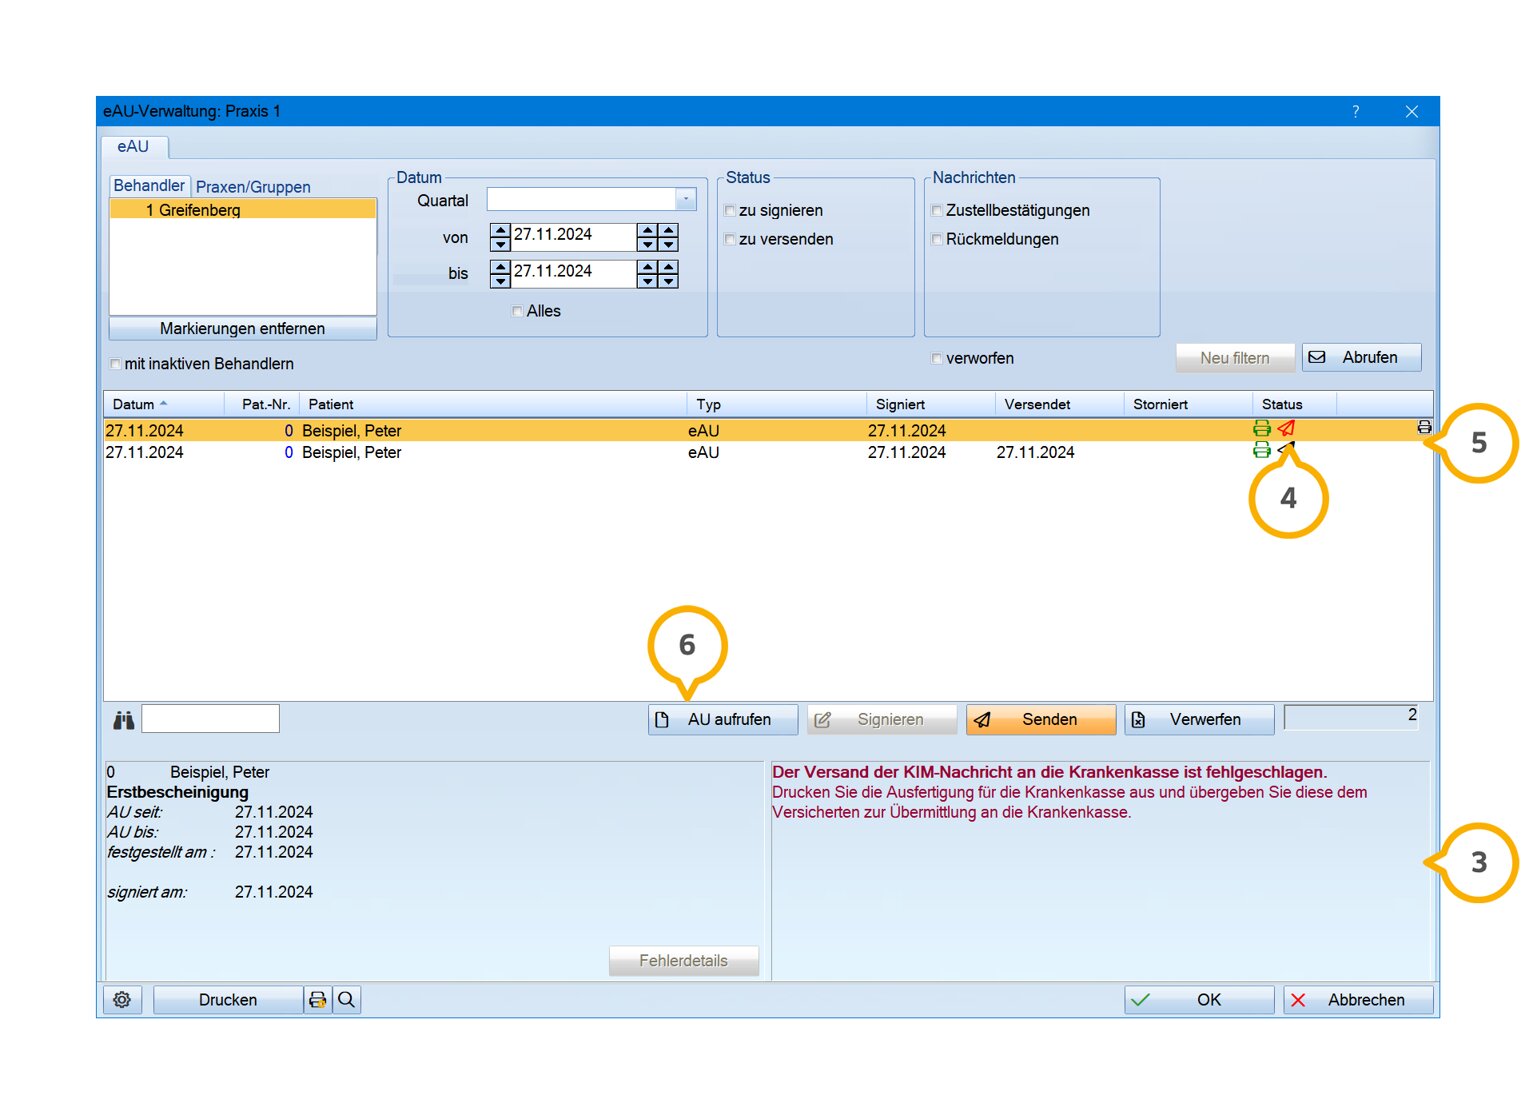The height and width of the screenshot is (1115, 1537).
Task: Open the Quartal dropdown
Action: coord(686,199)
